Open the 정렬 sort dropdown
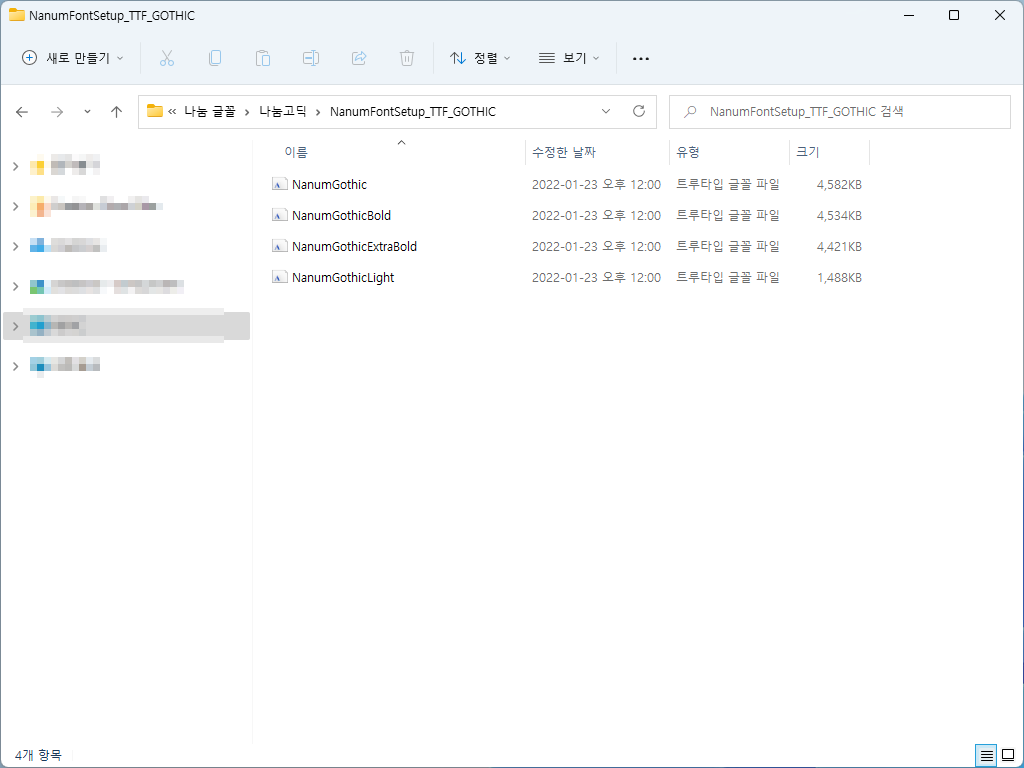Screen dimensions: 1024x768 click(480, 58)
